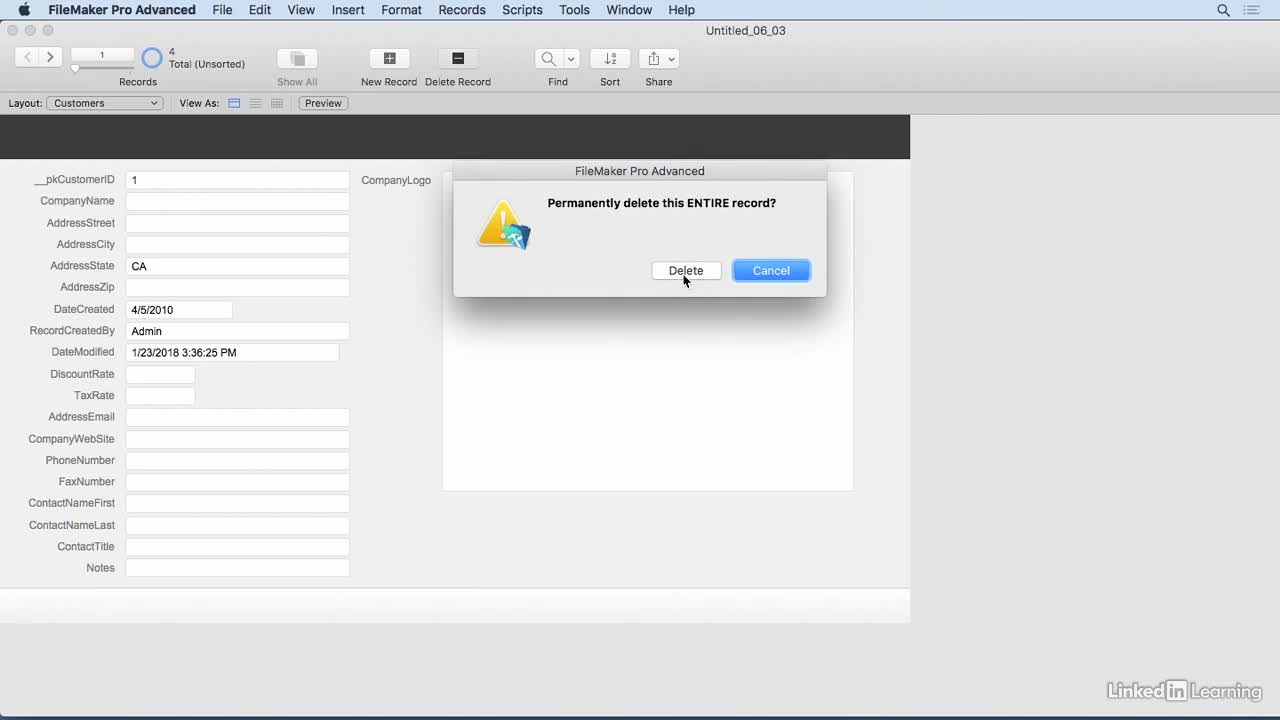This screenshot has width=1280, height=720.
Task: Click the AddressState field containing CA
Action: tap(237, 266)
